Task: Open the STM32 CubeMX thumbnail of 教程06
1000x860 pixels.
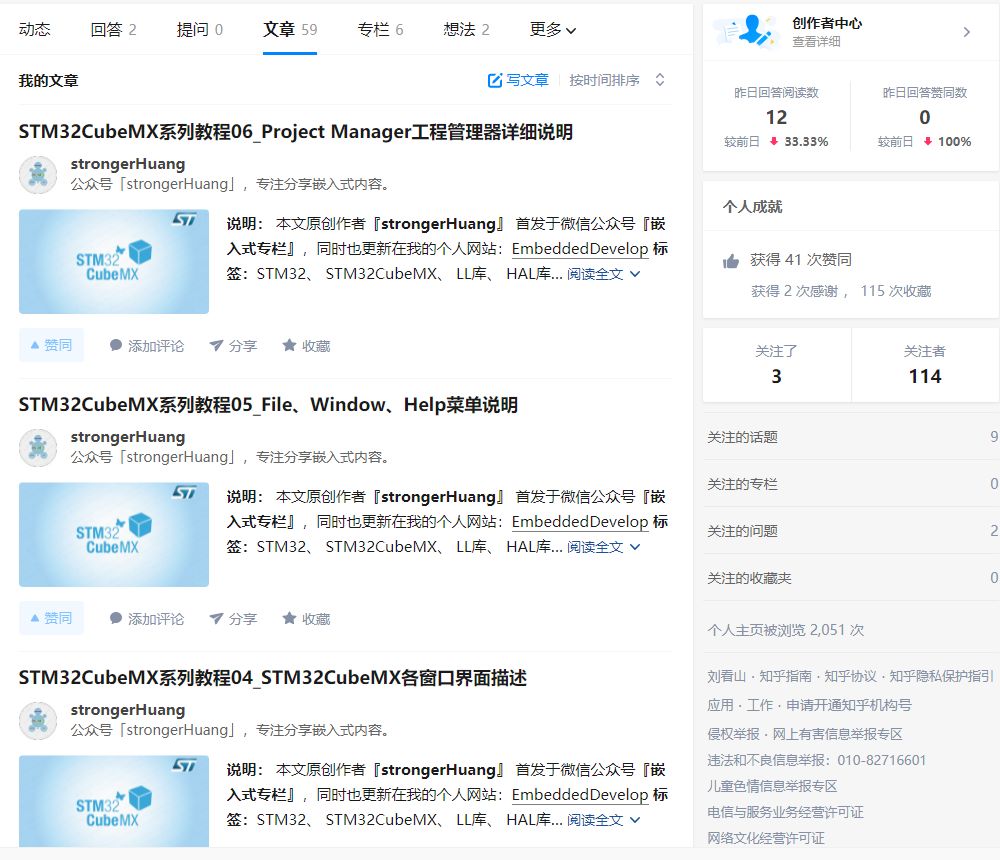Action: [x=114, y=262]
